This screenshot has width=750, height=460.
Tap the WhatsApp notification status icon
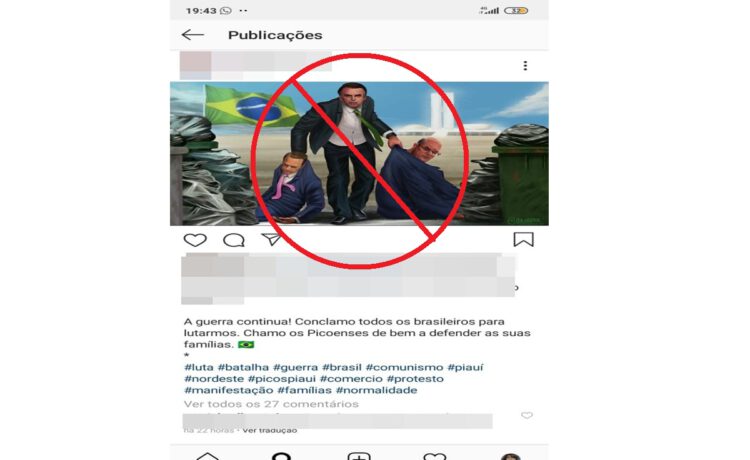click(x=225, y=11)
